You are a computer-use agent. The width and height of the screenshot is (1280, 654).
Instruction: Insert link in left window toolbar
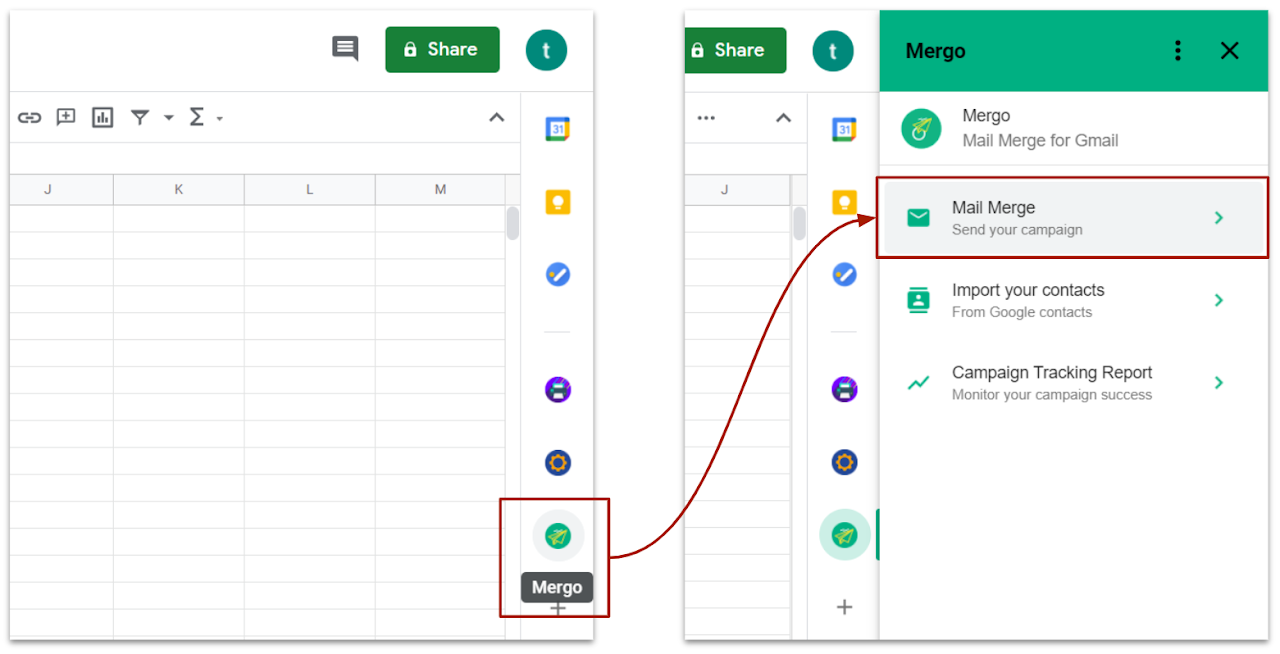tap(30, 118)
